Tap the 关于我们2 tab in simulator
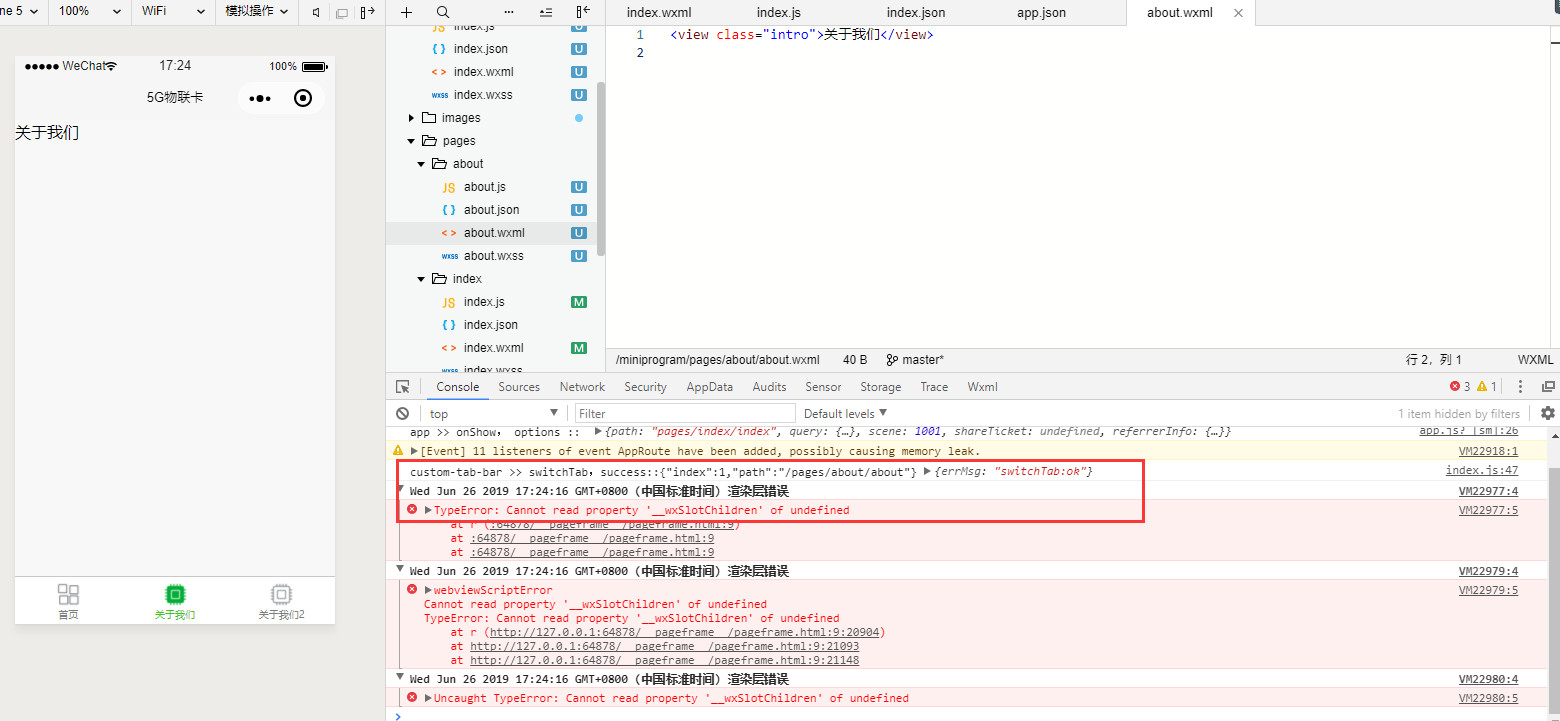 [281, 601]
